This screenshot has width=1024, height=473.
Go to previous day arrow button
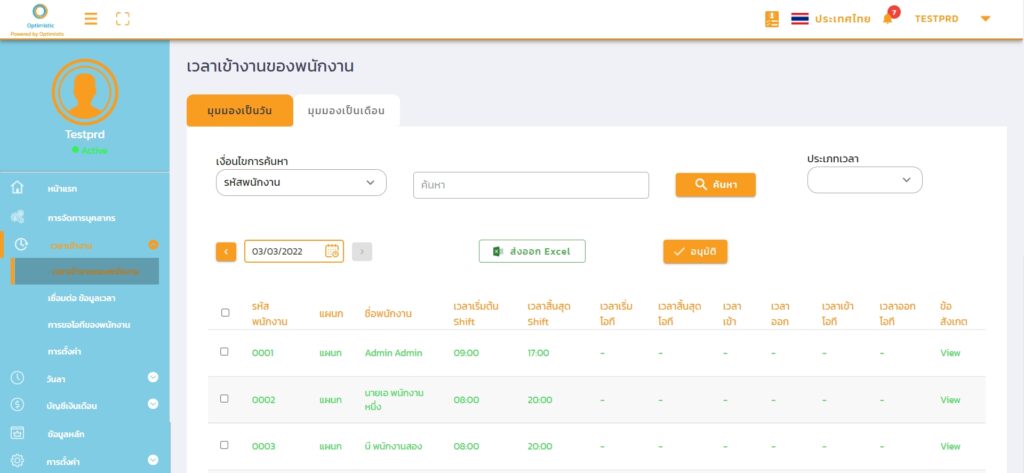click(x=226, y=252)
